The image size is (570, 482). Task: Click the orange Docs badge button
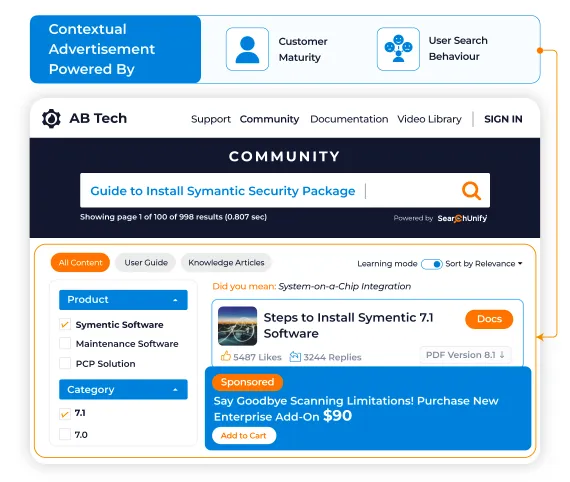point(489,319)
